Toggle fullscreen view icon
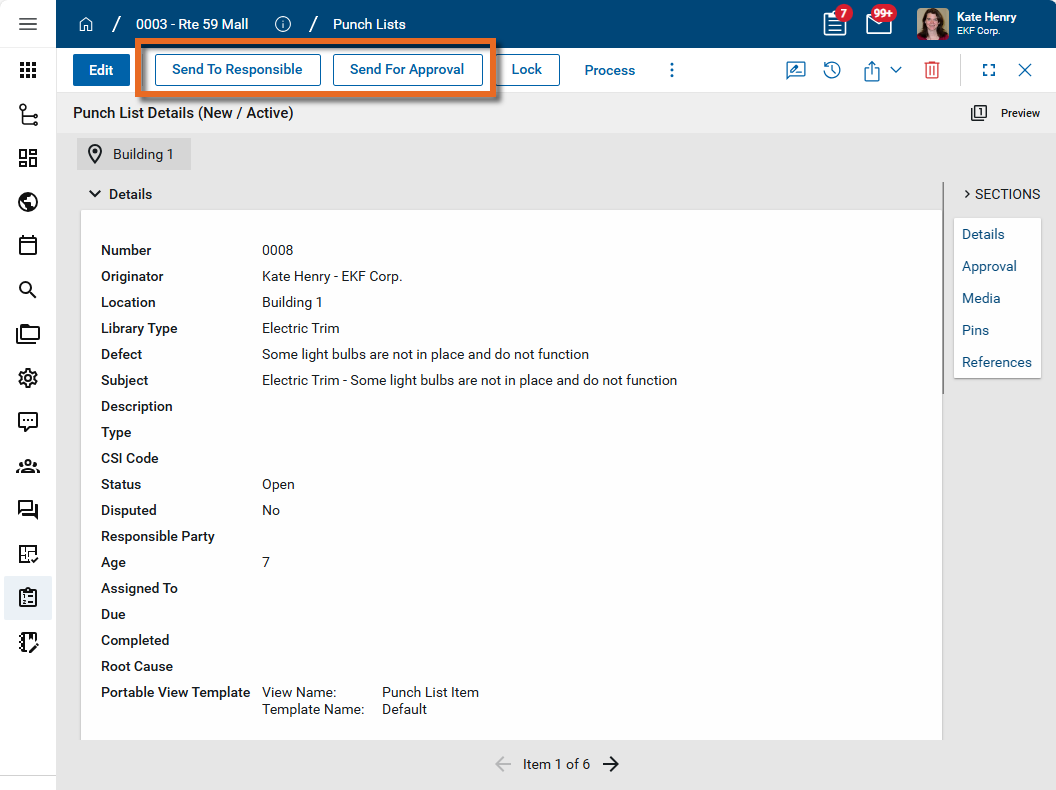 [x=988, y=70]
